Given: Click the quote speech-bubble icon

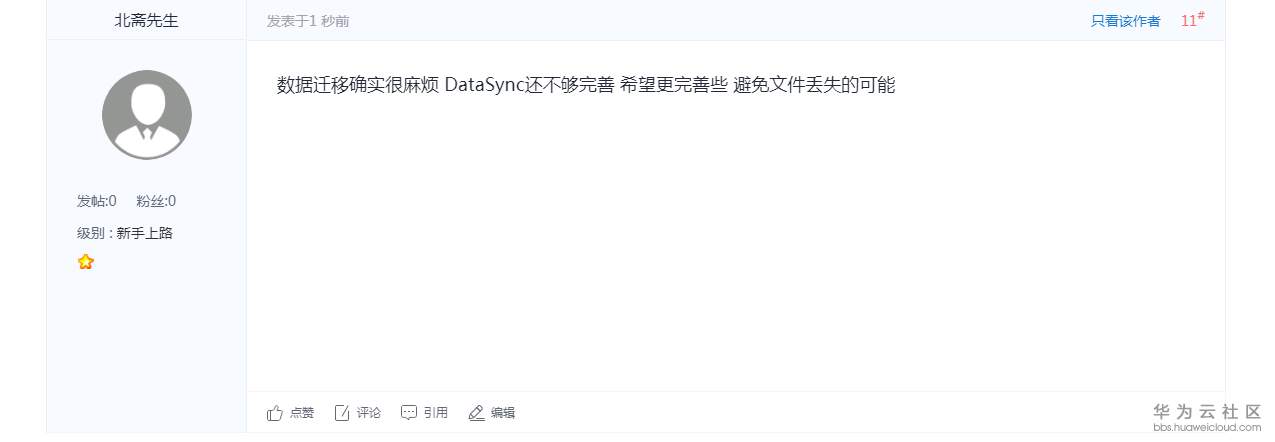Looking at the screenshot, I should pos(409,413).
